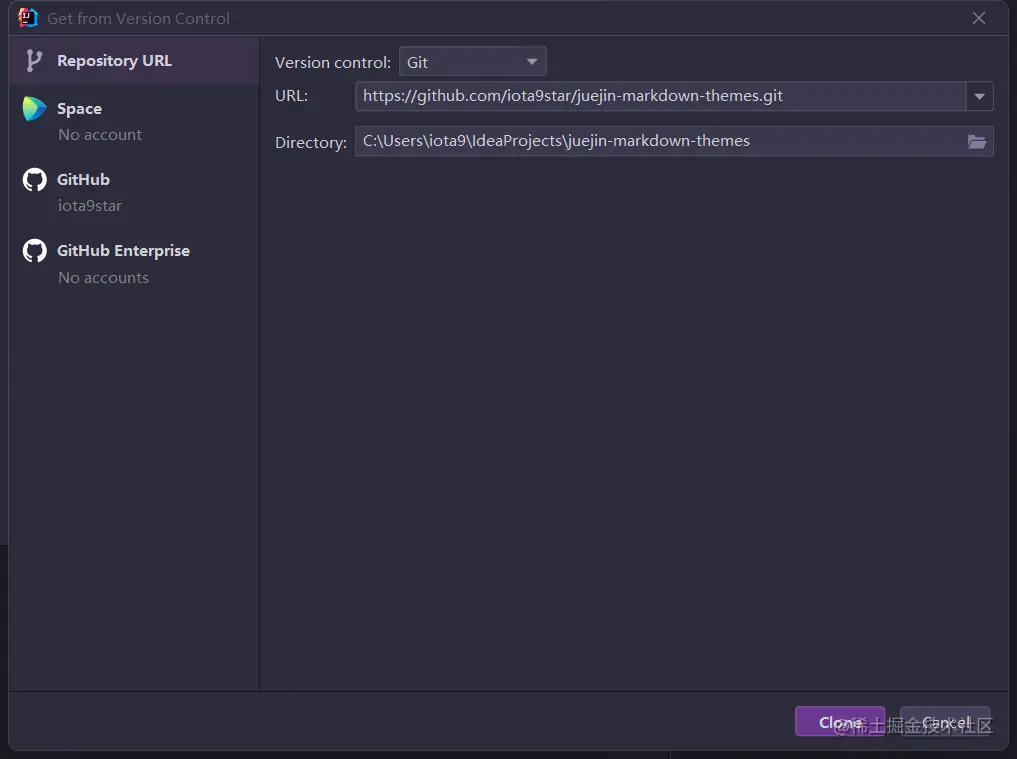The image size is (1017, 759).
Task: Close the Get from Version Control dialog
Action: coord(979,18)
